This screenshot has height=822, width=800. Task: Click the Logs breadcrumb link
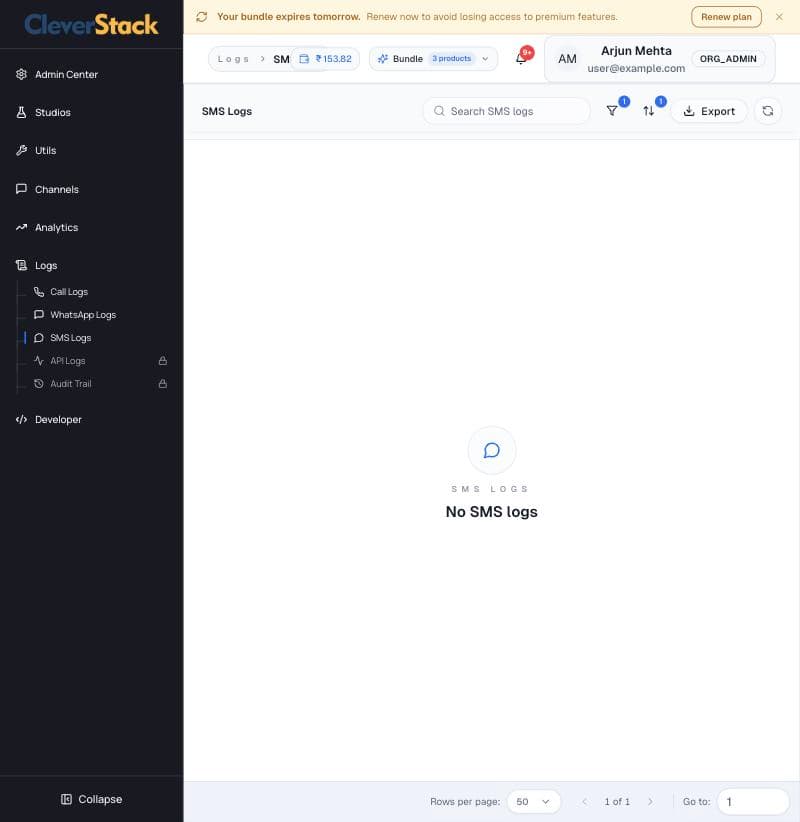233,59
